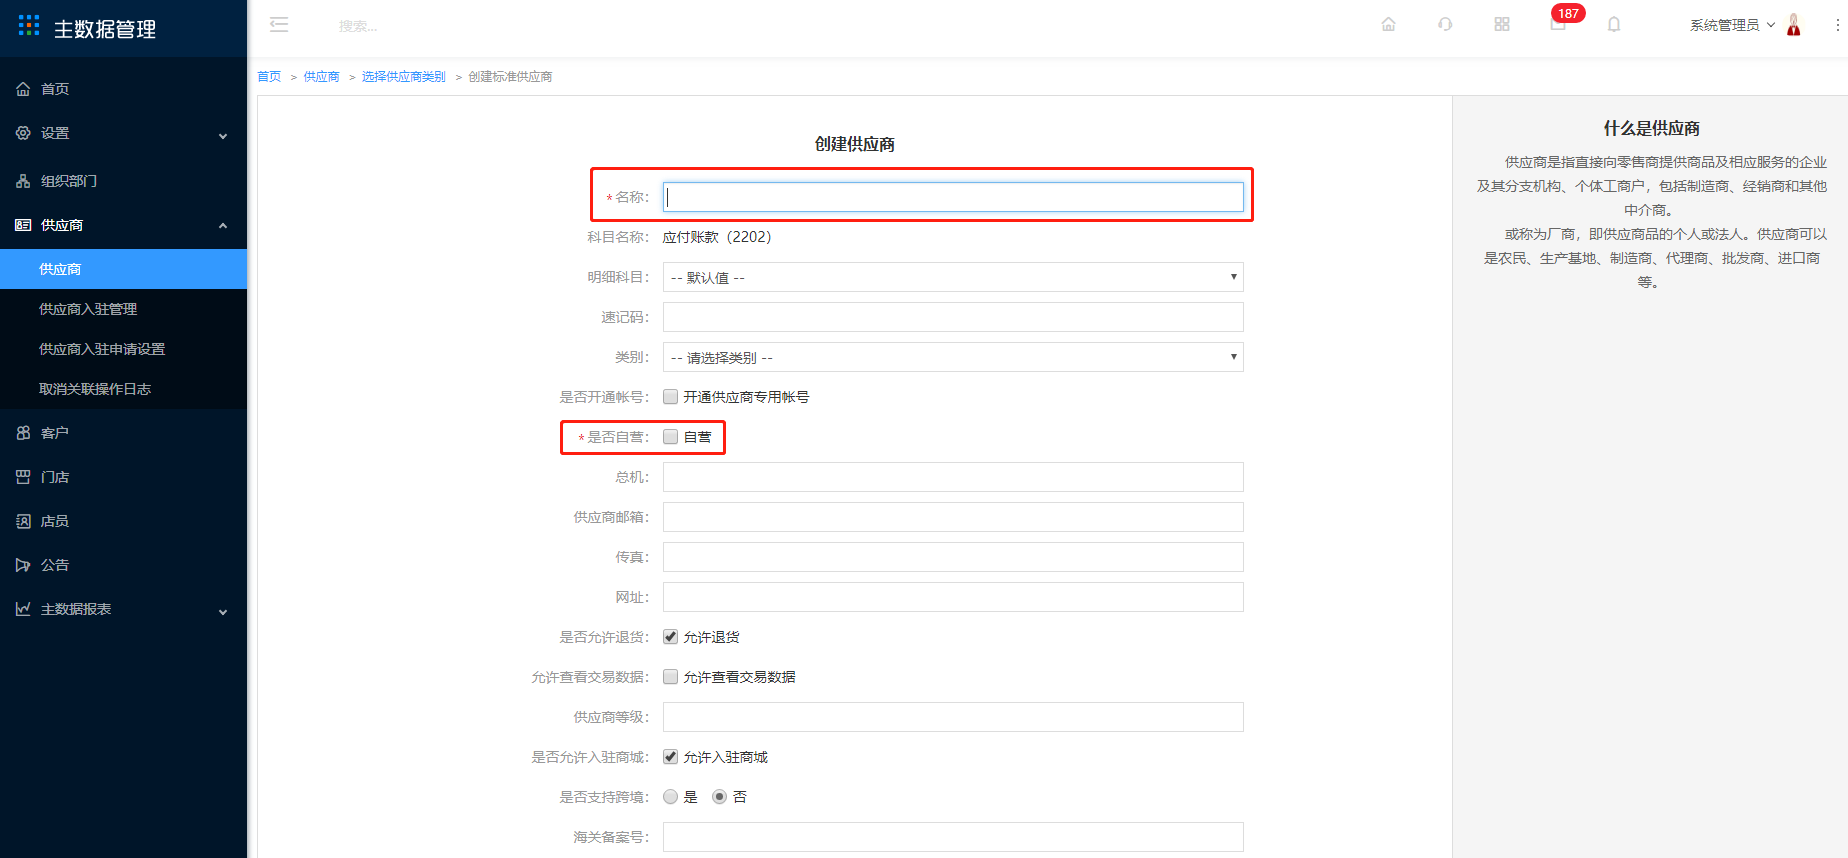The width and height of the screenshot is (1848, 858).
Task: Click the 主数据报表 chart icon
Action: click(23, 609)
